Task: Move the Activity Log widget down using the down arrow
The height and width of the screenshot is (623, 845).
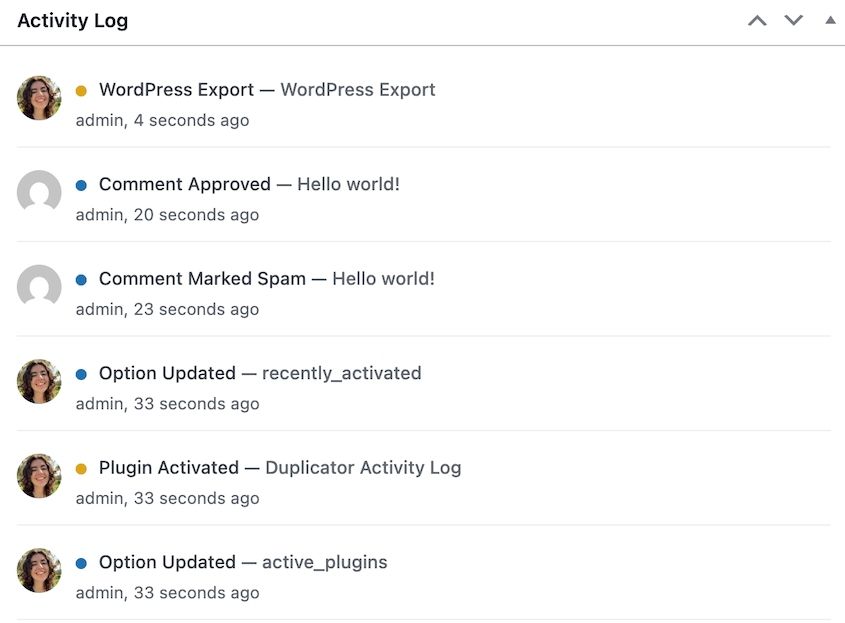Action: (793, 19)
